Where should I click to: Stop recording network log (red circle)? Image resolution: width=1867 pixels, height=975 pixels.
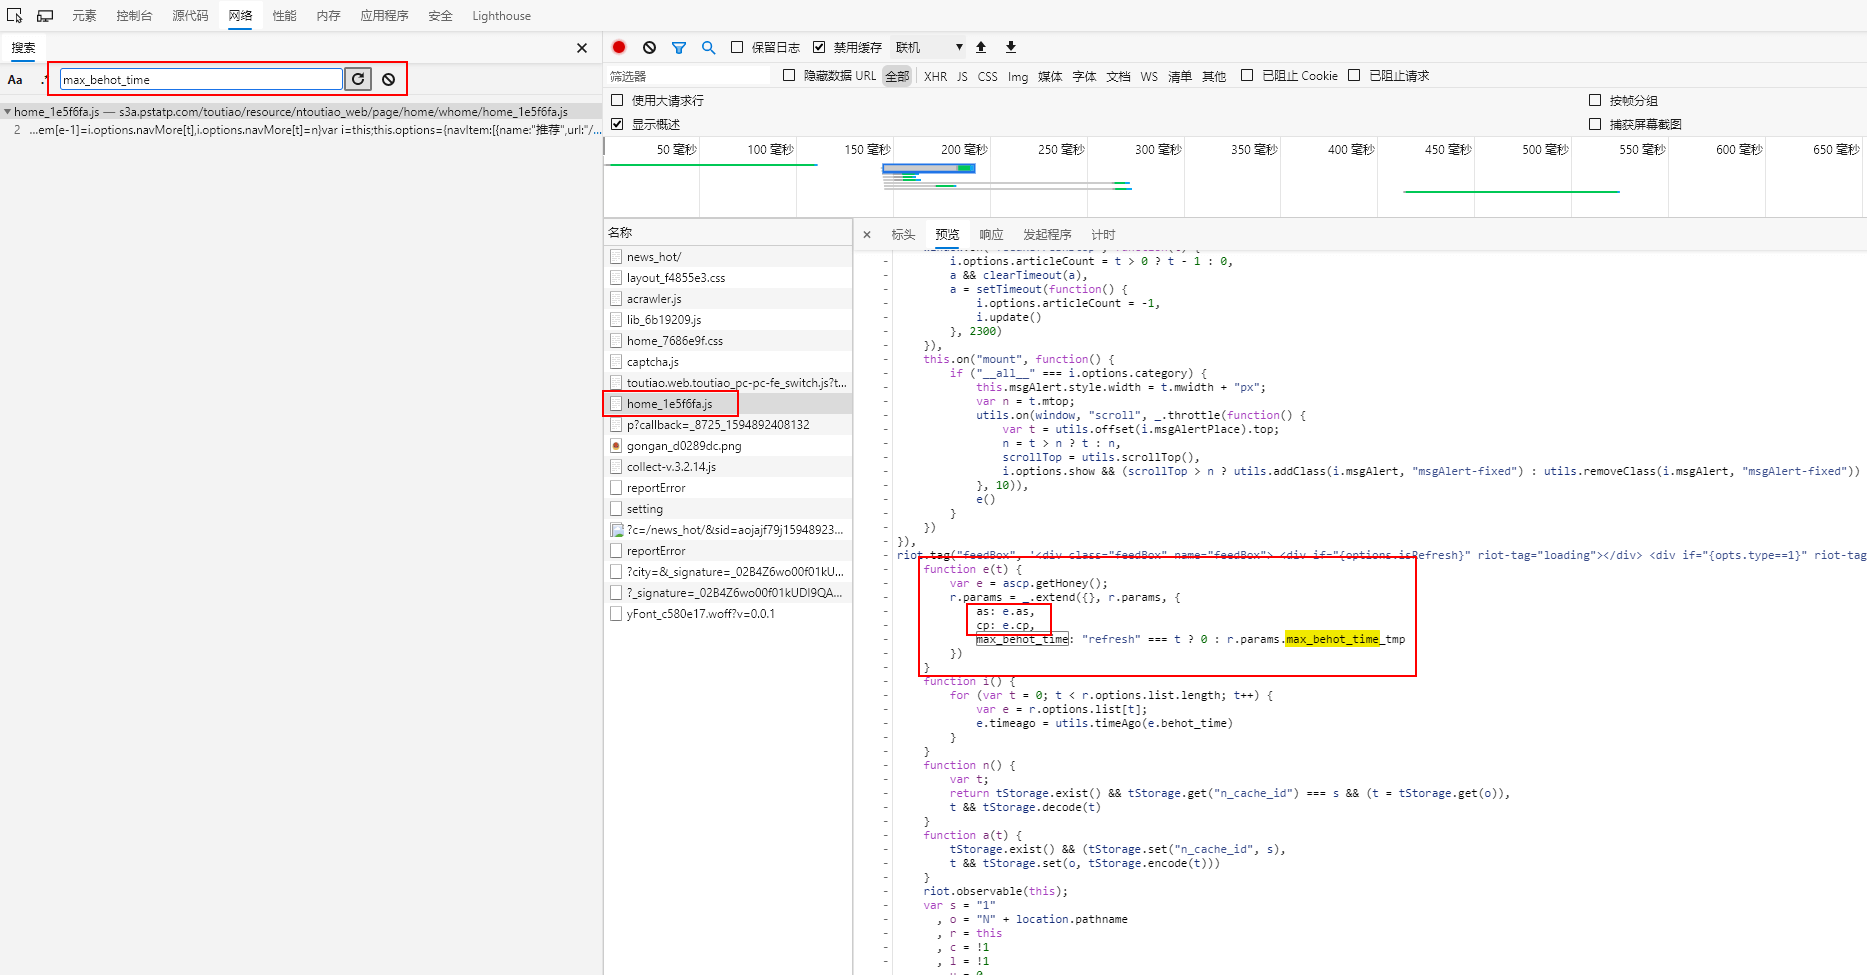point(619,47)
